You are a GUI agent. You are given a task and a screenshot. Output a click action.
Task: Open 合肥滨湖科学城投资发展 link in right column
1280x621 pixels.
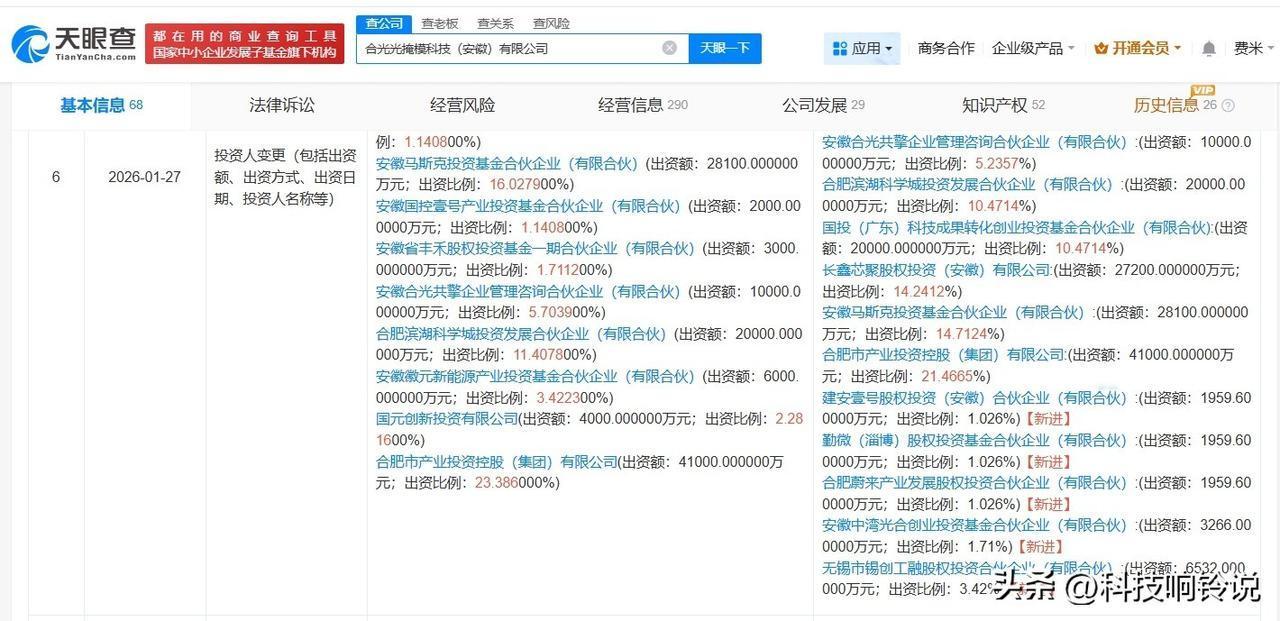(x=967, y=184)
